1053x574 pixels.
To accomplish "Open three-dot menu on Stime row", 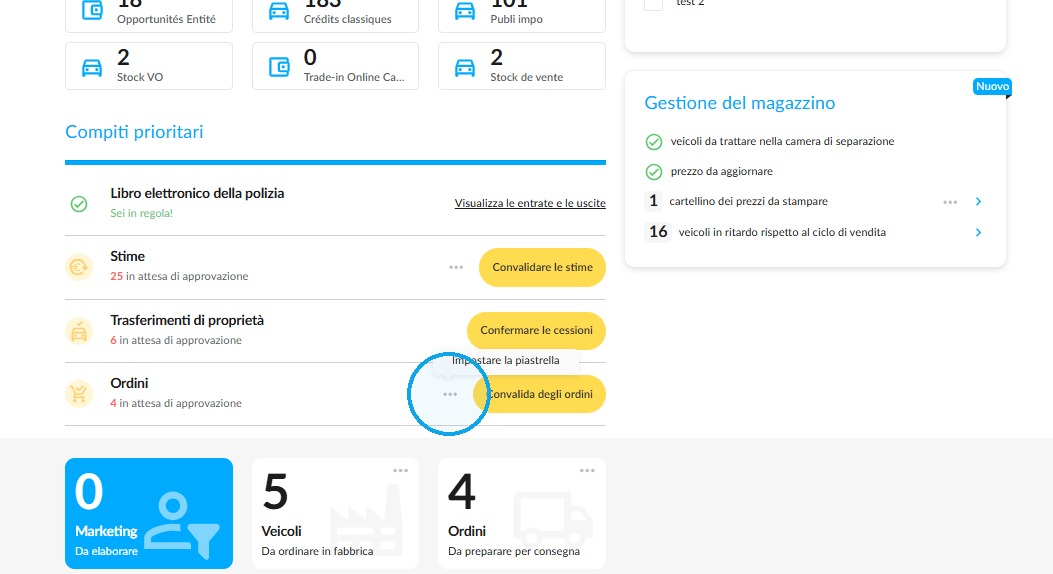I will (x=456, y=267).
